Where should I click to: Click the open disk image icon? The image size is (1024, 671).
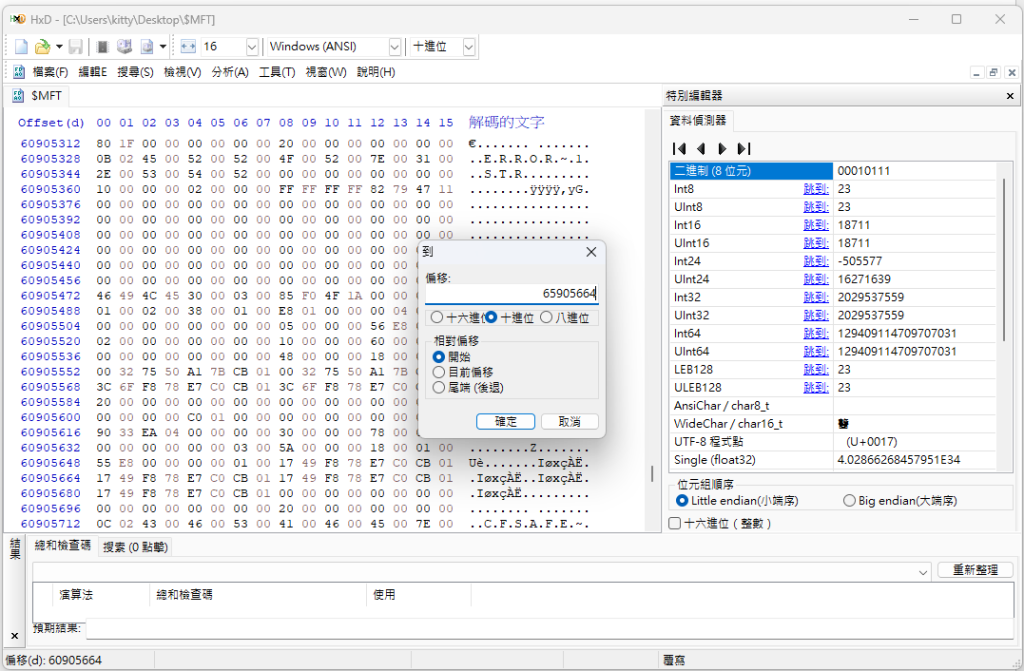tap(146, 46)
